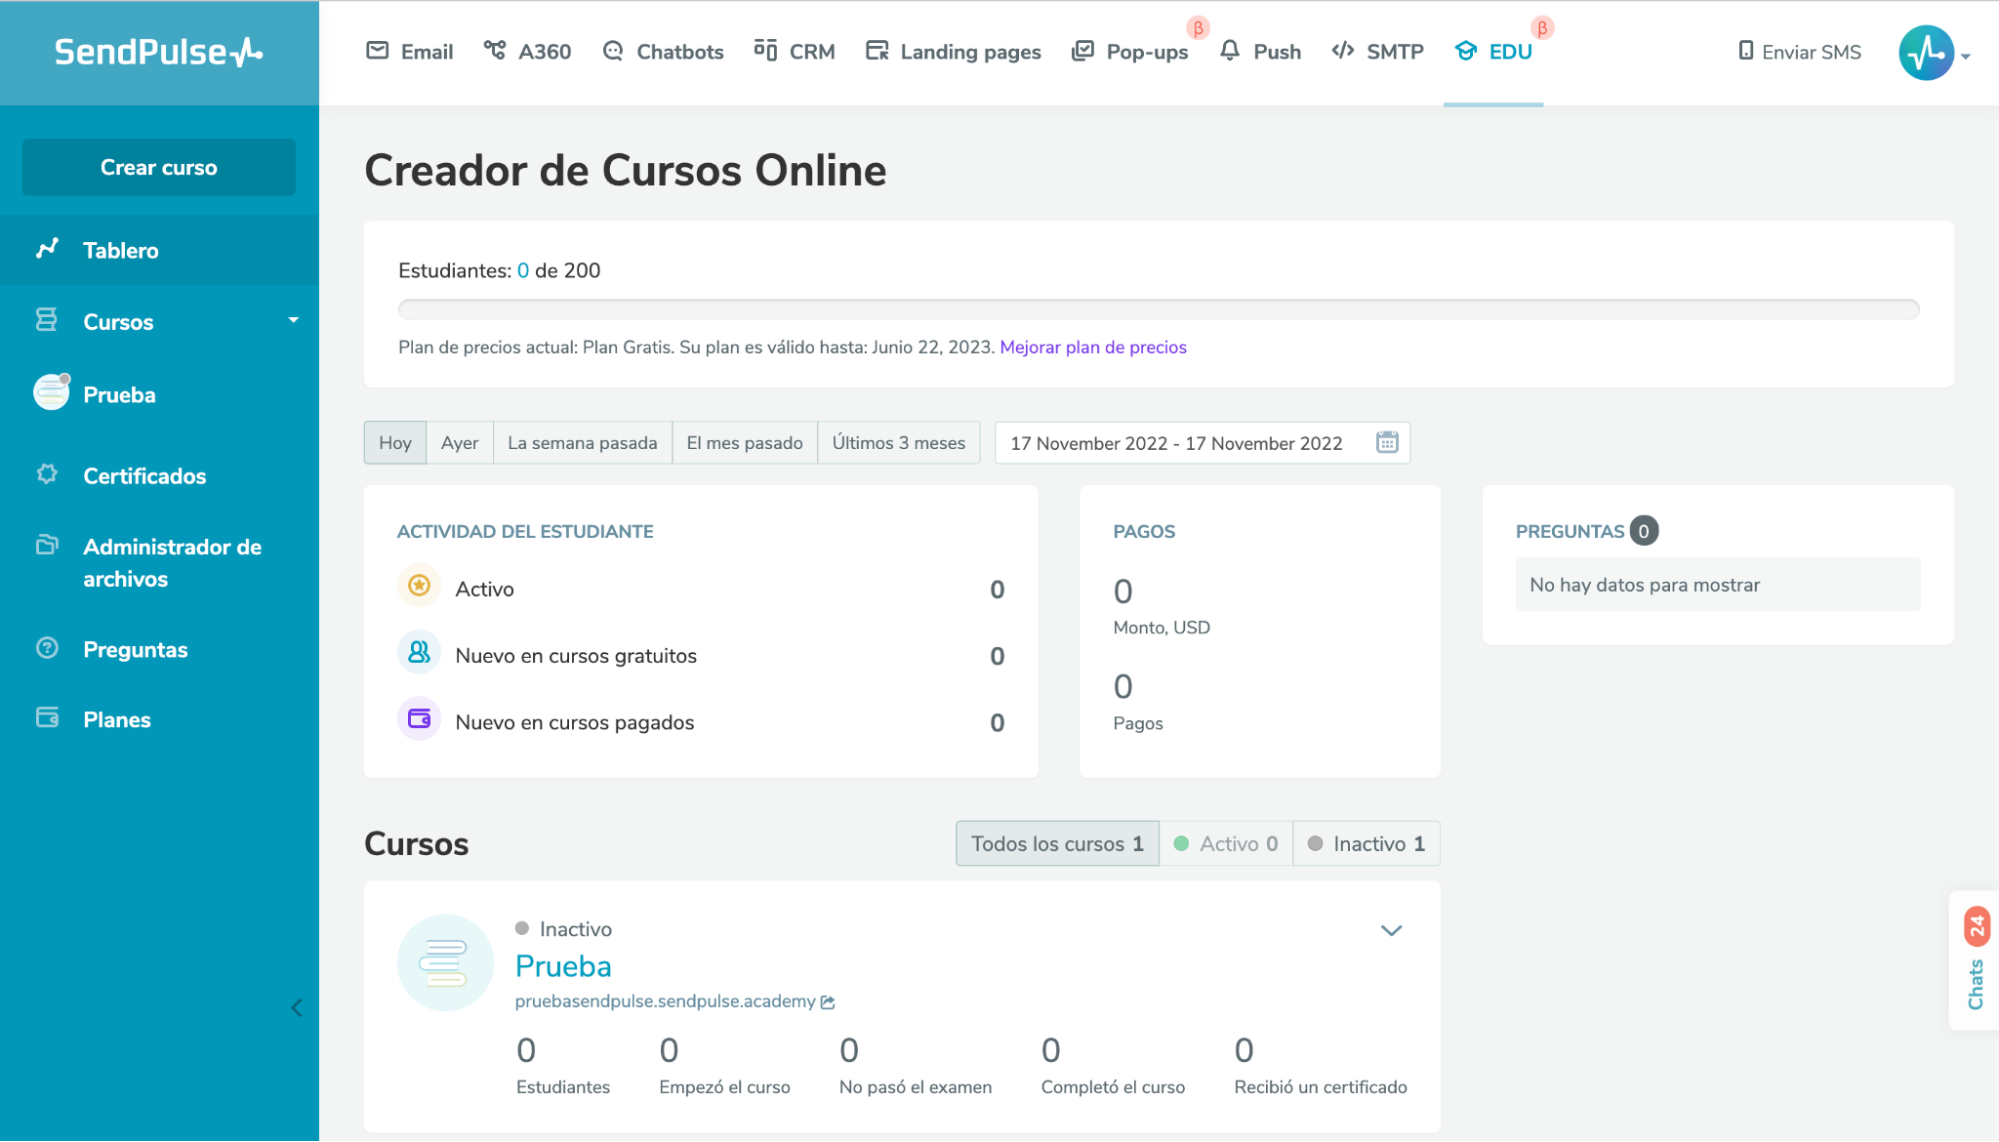
Task: Click the Cursos stack icon
Action: pyautogui.click(x=47, y=320)
